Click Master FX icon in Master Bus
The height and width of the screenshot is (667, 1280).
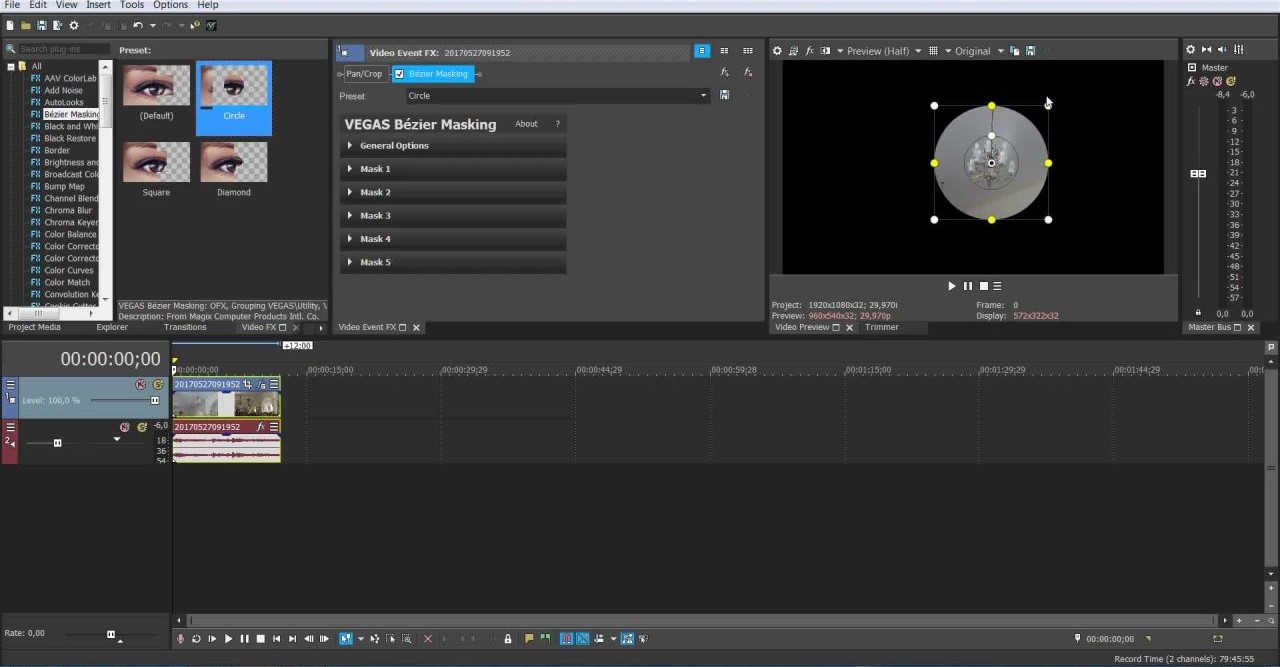pos(1191,81)
